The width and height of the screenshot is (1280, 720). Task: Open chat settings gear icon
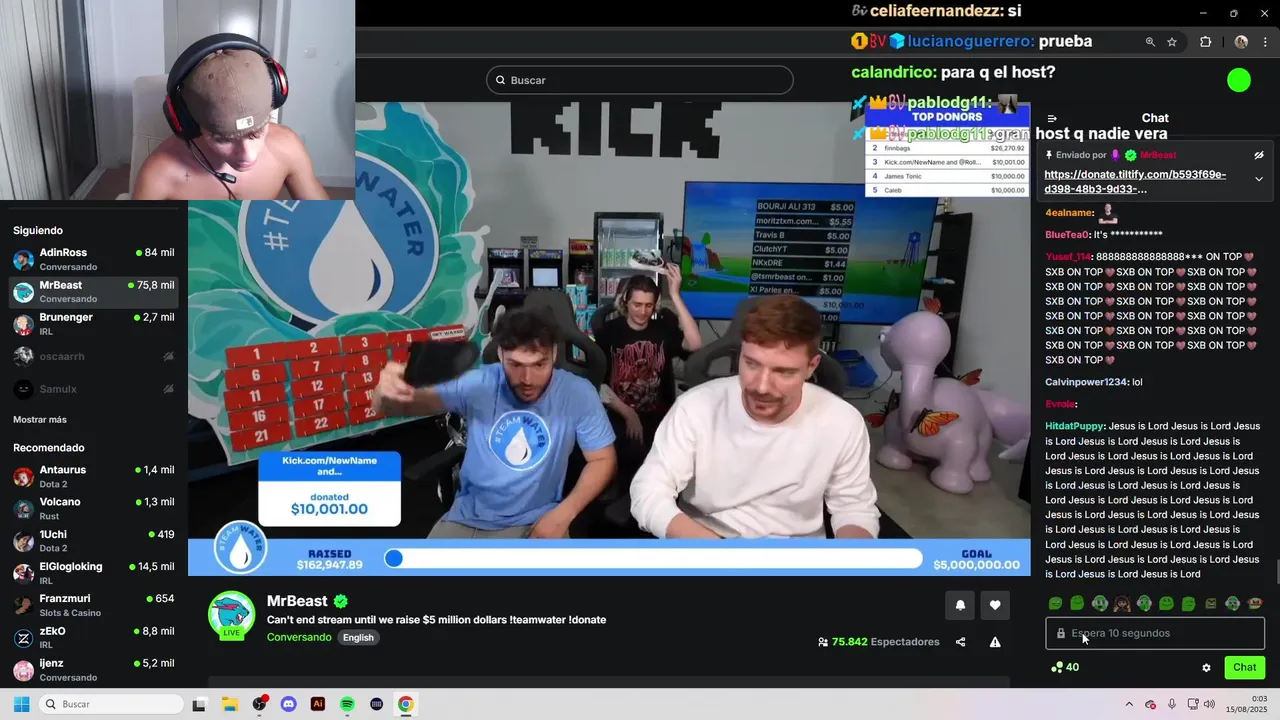1206,667
